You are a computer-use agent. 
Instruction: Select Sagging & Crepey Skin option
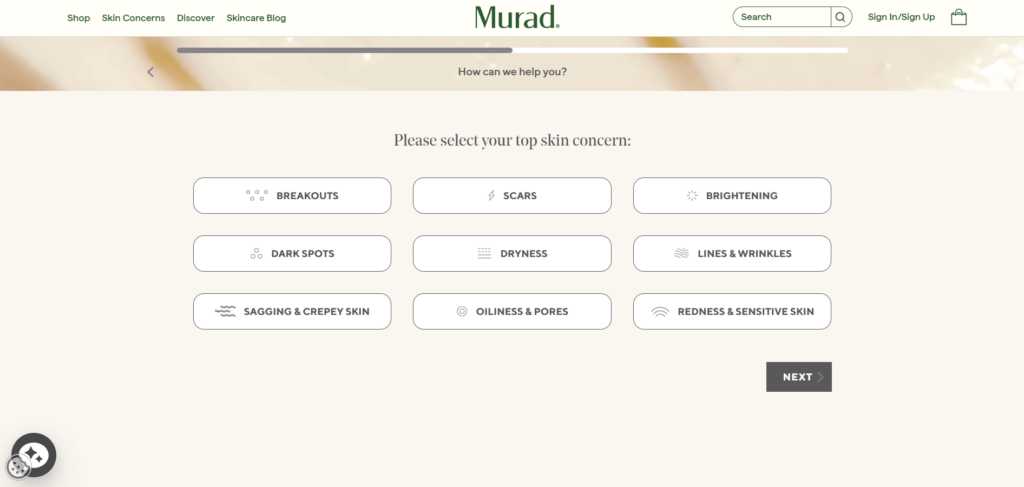292,311
